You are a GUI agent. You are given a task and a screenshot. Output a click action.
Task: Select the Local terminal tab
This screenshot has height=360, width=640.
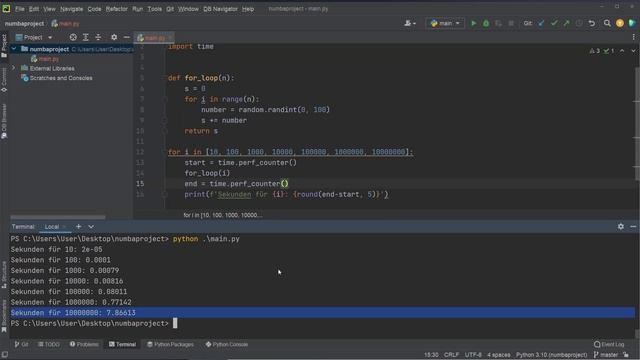tap(52, 227)
